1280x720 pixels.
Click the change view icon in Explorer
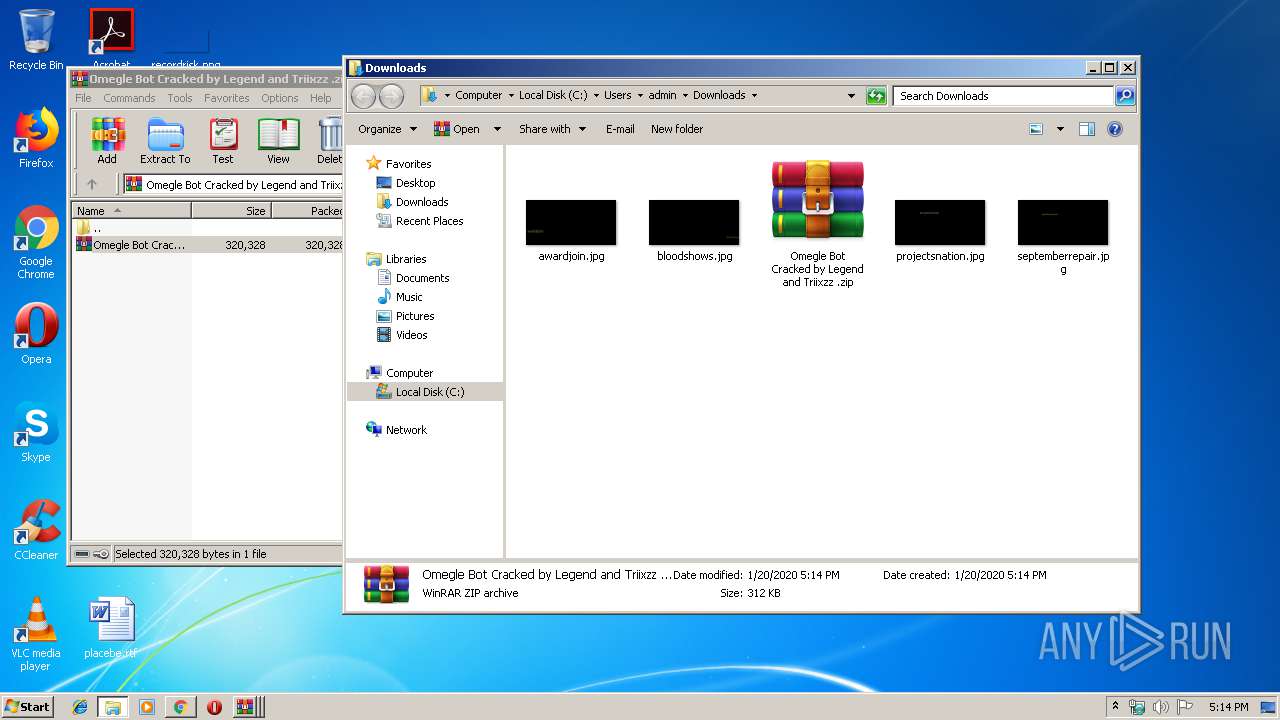coord(1036,129)
